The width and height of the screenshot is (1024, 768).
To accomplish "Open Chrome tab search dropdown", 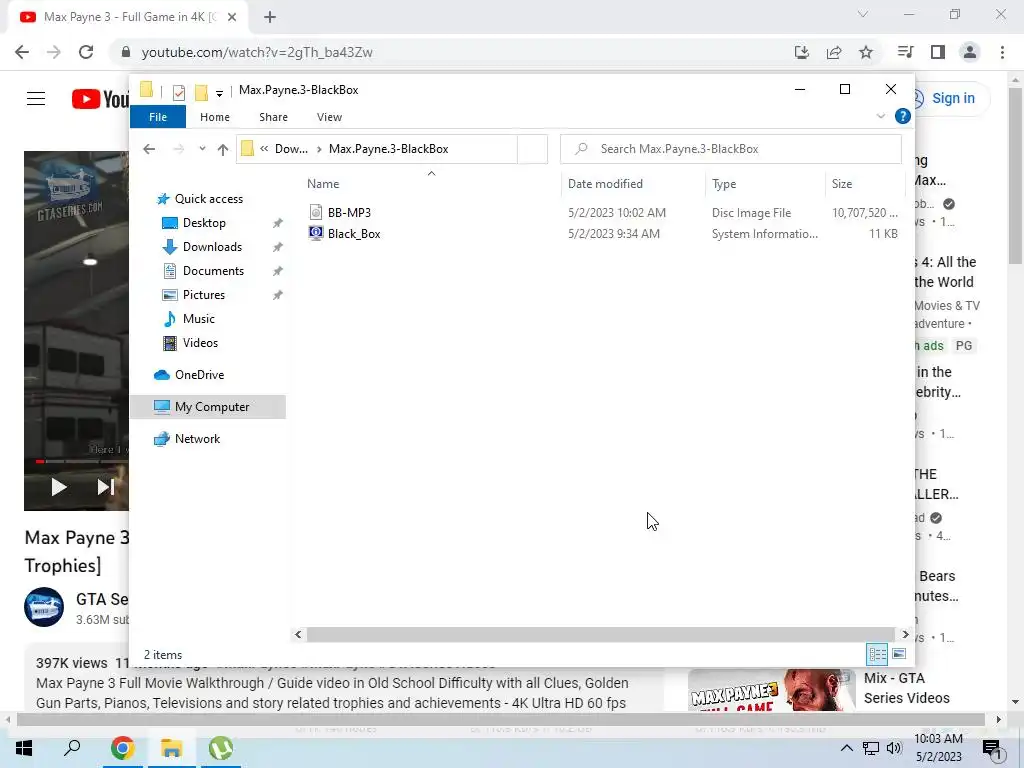I will click(863, 14).
